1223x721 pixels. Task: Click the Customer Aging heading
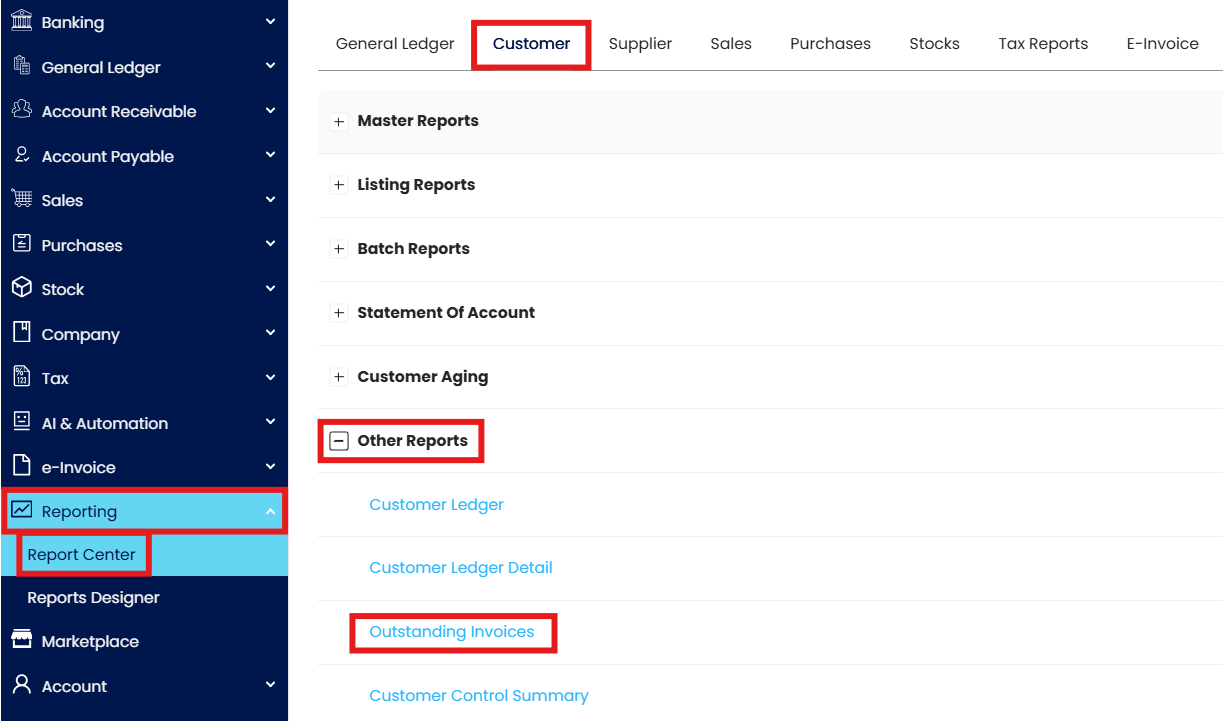(x=423, y=377)
